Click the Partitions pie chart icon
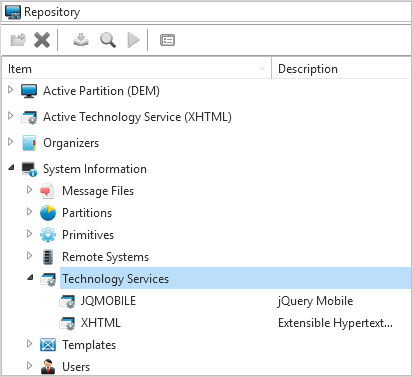 48,213
